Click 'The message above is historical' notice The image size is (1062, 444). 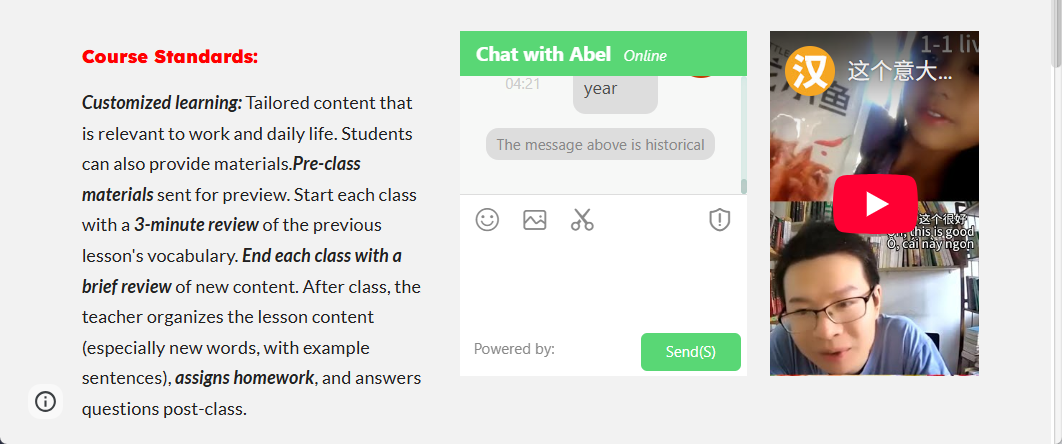pyautogui.click(x=600, y=144)
